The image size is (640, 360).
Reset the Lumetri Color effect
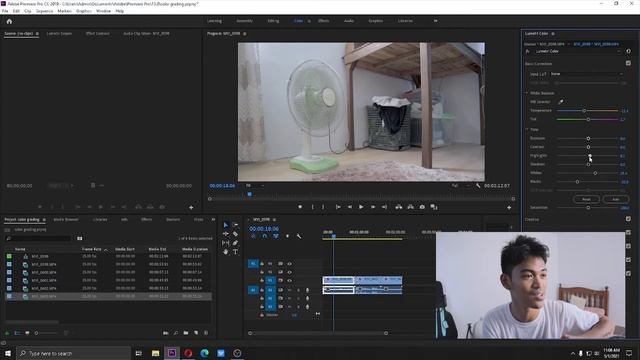[x=628, y=51]
